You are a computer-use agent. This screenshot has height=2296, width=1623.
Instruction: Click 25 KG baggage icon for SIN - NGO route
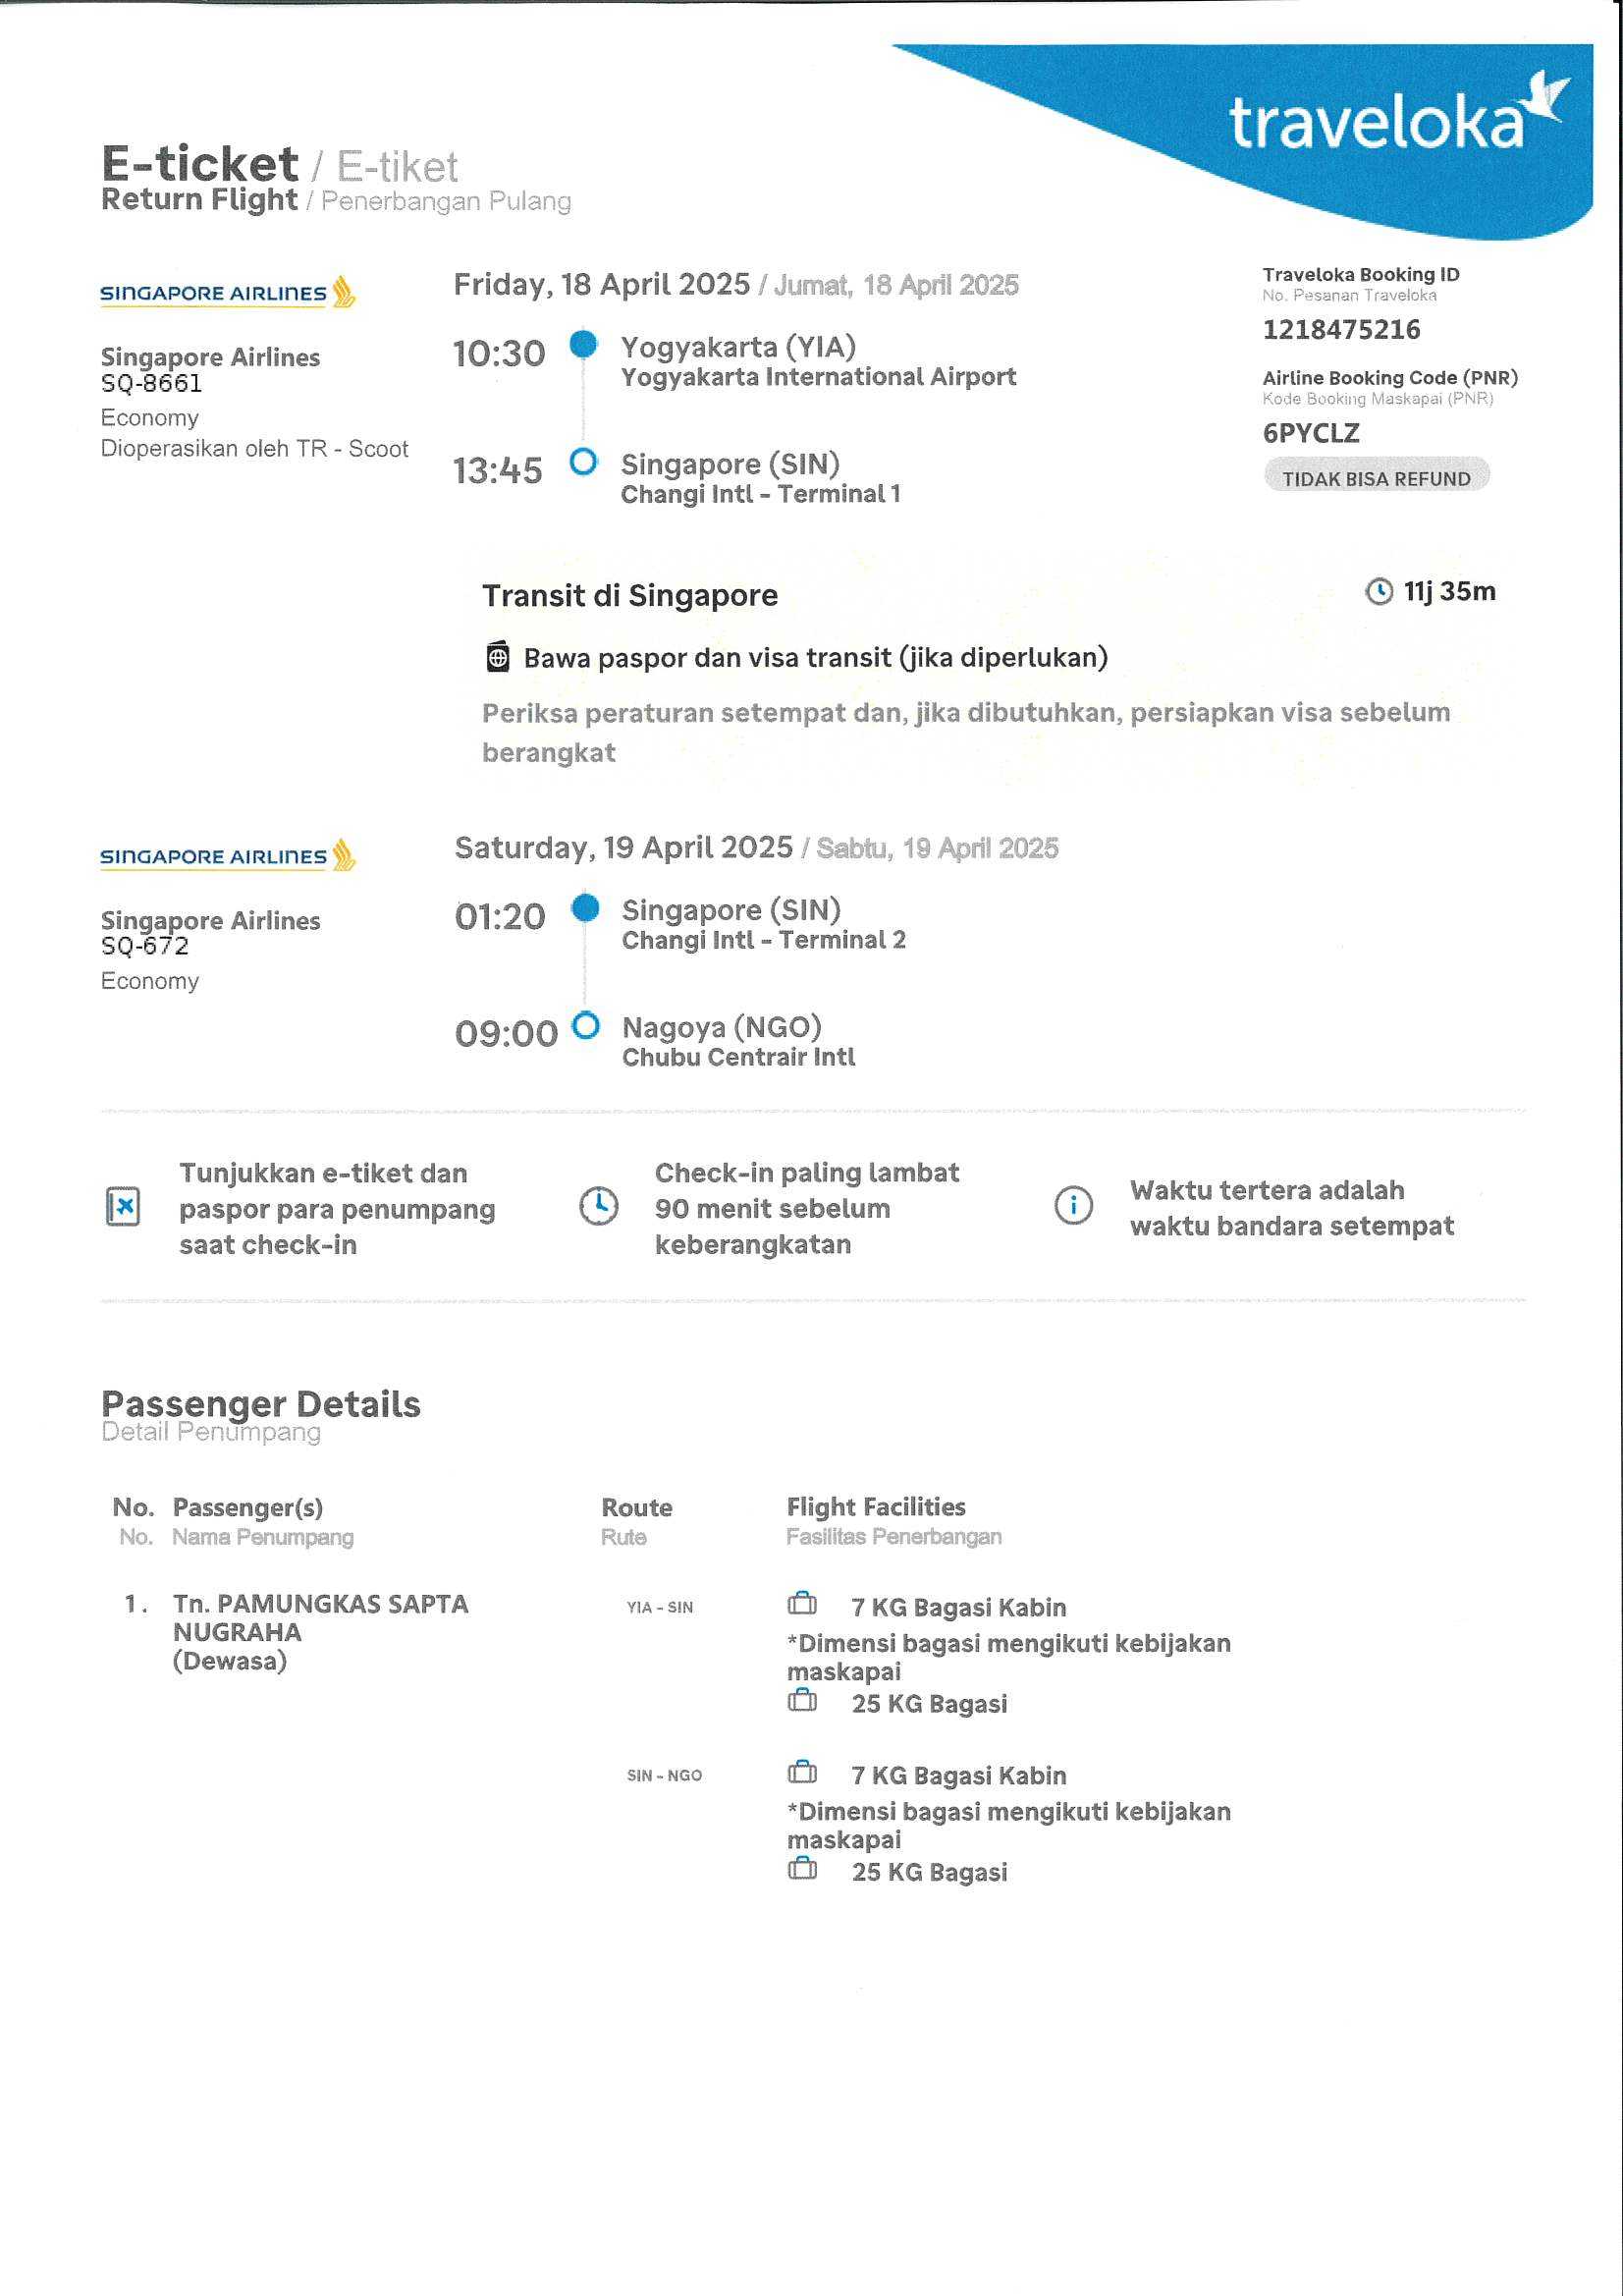[802, 1868]
